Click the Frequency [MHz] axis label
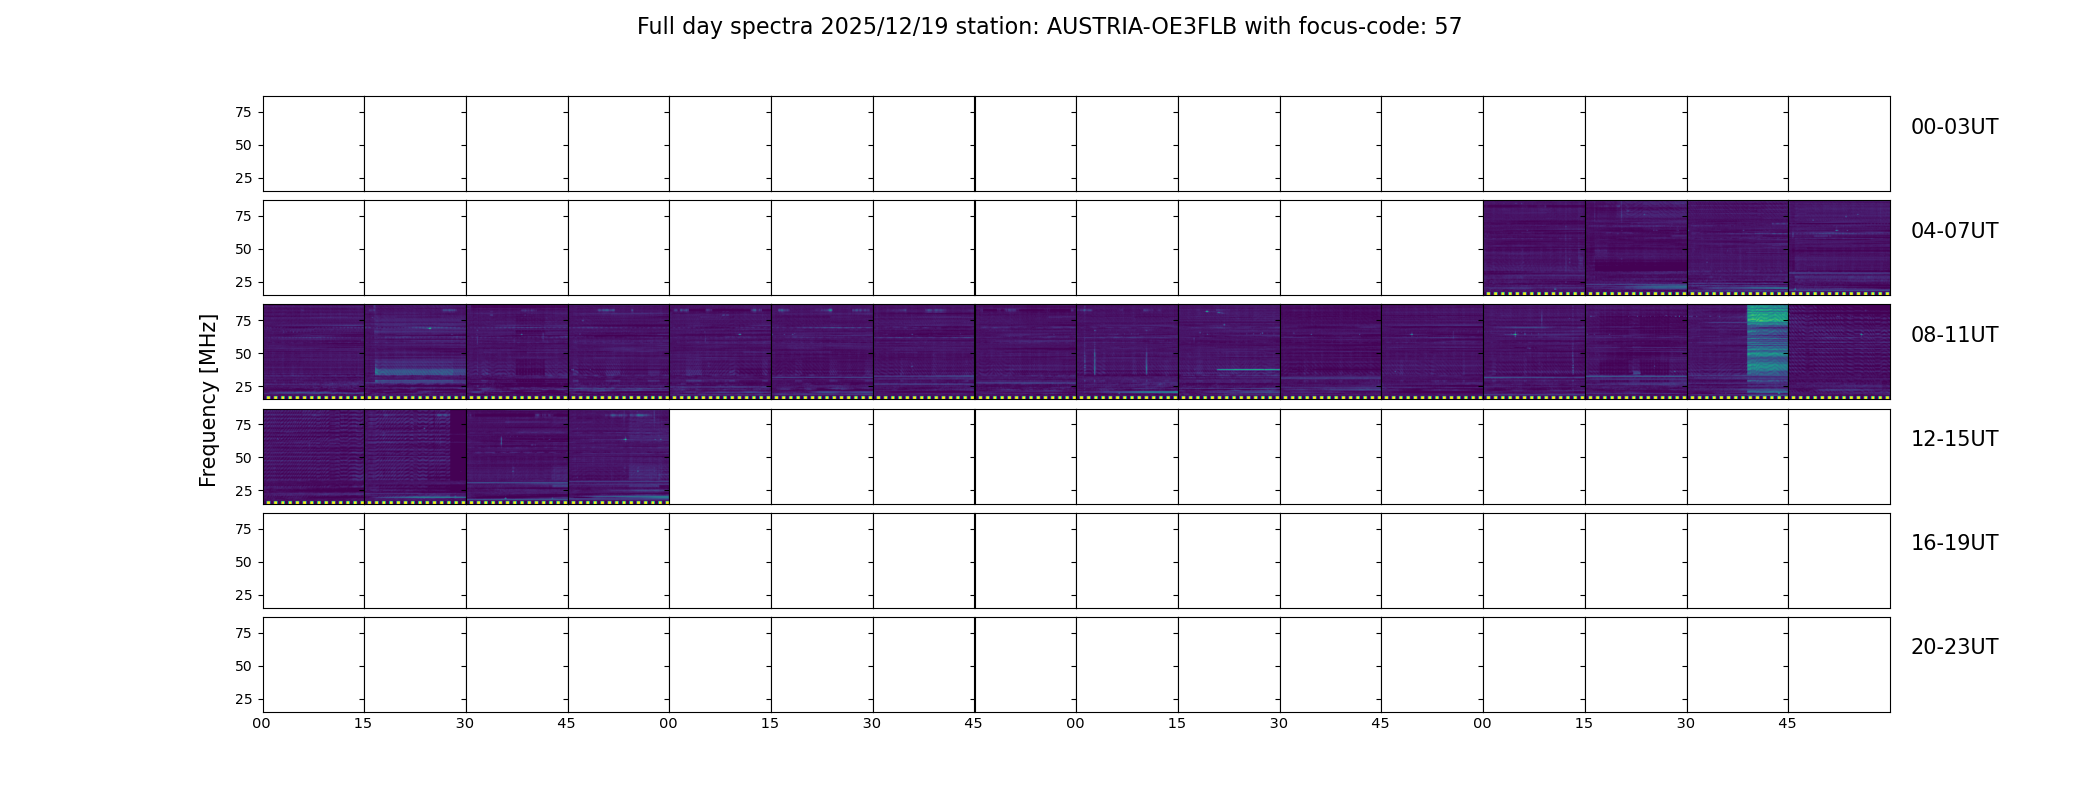The width and height of the screenshot is (2100, 800). click(208, 401)
